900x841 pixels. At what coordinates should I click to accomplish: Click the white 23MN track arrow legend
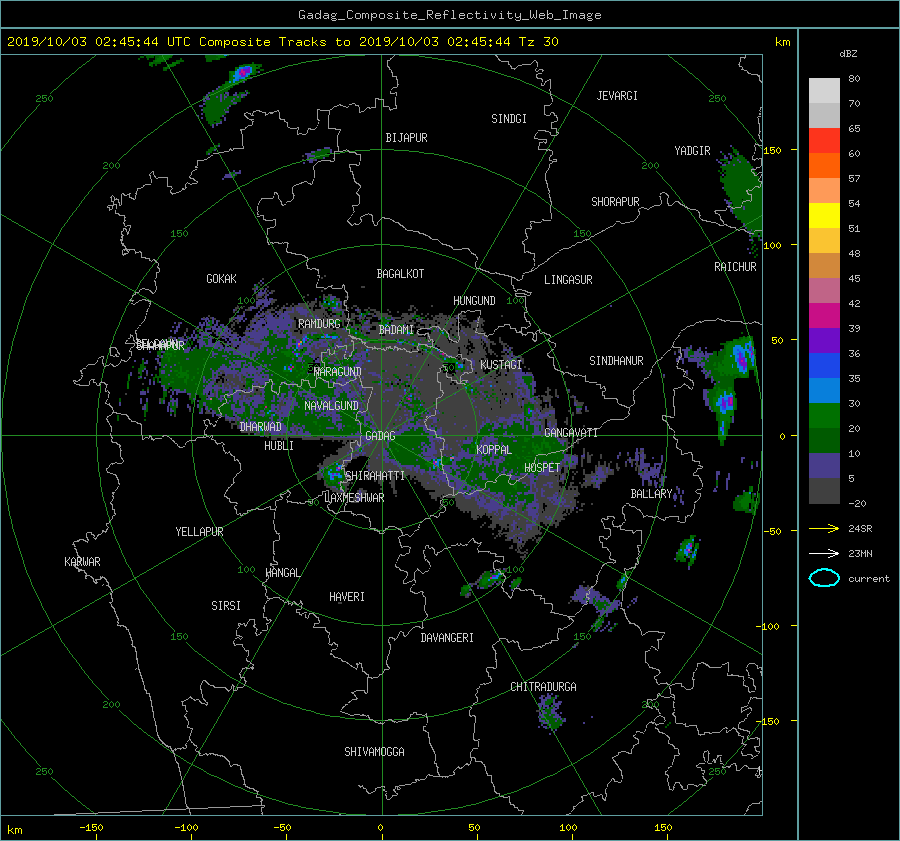pyautogui.click(x=824, y=553)
